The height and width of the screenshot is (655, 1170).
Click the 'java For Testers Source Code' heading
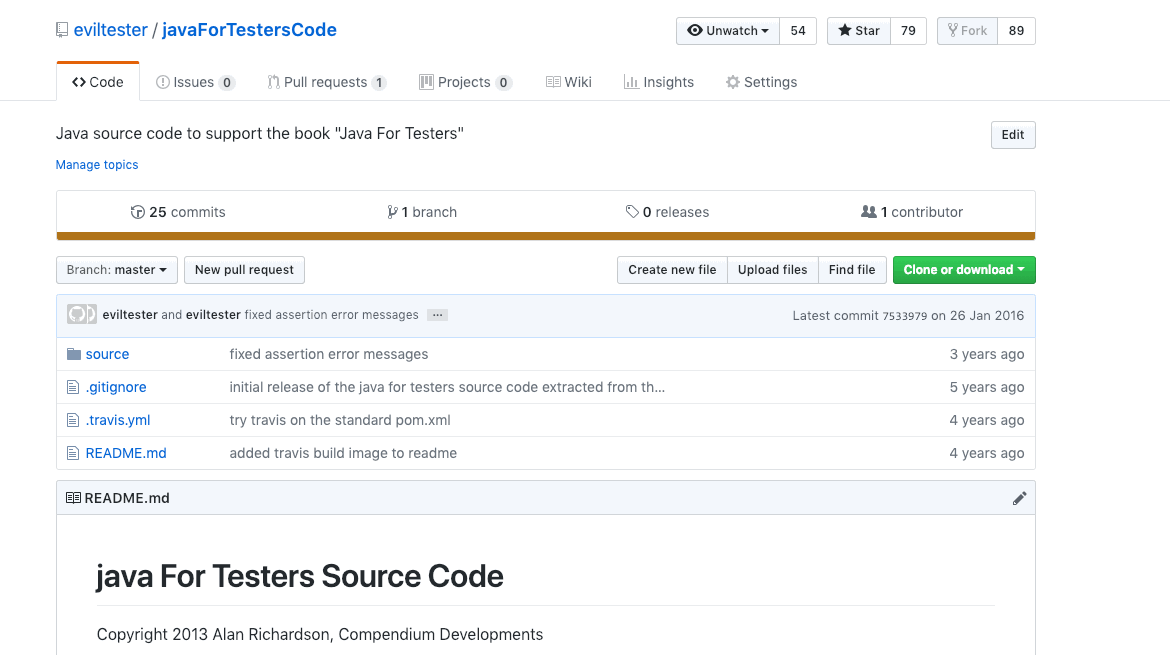click(x=300, y=576)
